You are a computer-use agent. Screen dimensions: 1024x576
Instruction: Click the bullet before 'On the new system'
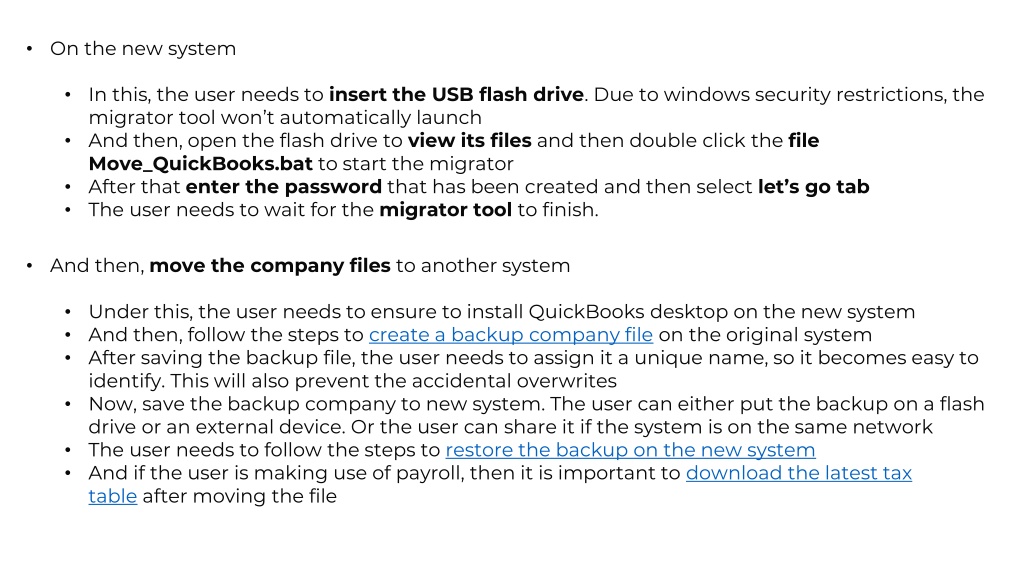(29, 49)
